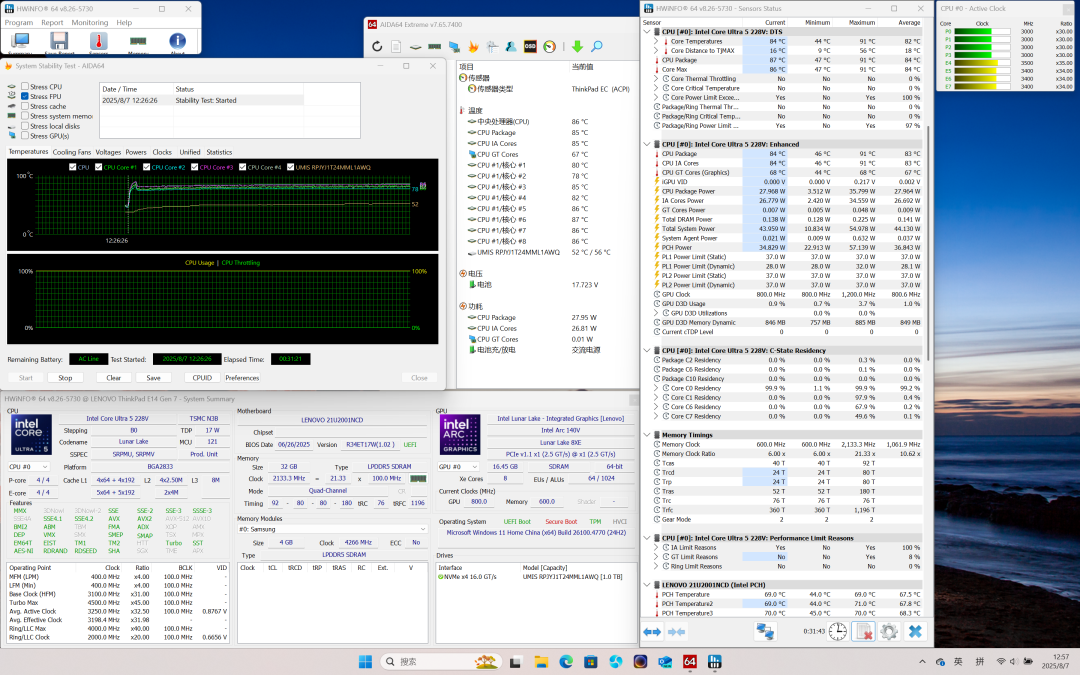The image size is (1080, 675).
Task: Click the taskbar search box
Action: [441, 662]
